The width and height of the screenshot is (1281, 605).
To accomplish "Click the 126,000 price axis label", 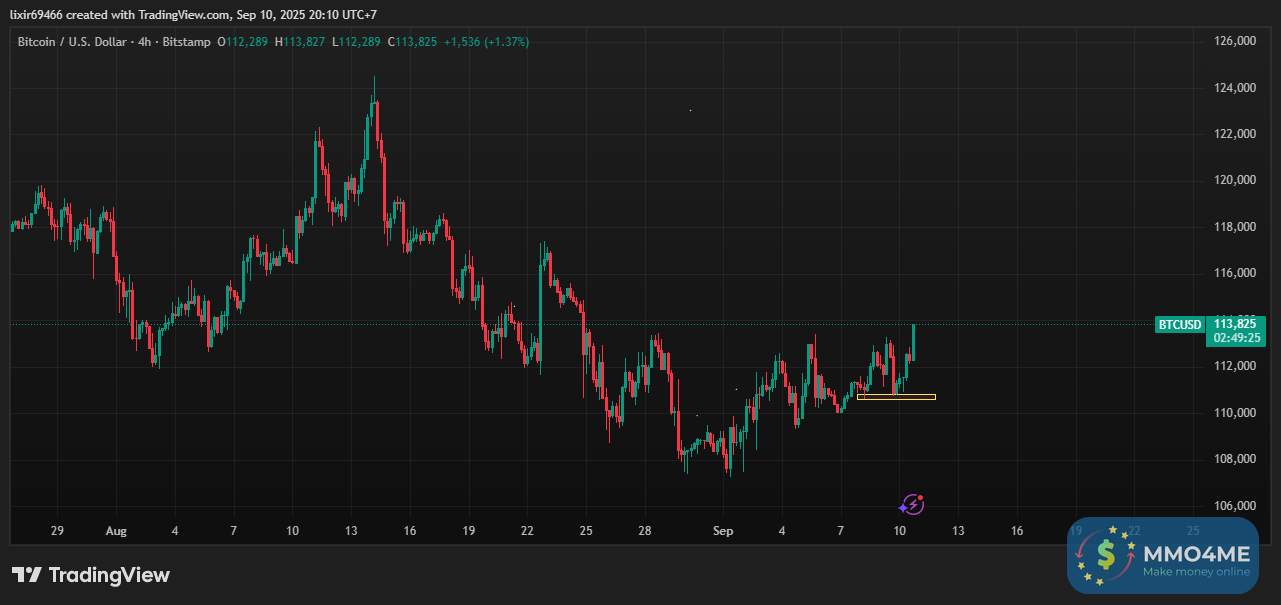I will click(x=1233, y=41).
